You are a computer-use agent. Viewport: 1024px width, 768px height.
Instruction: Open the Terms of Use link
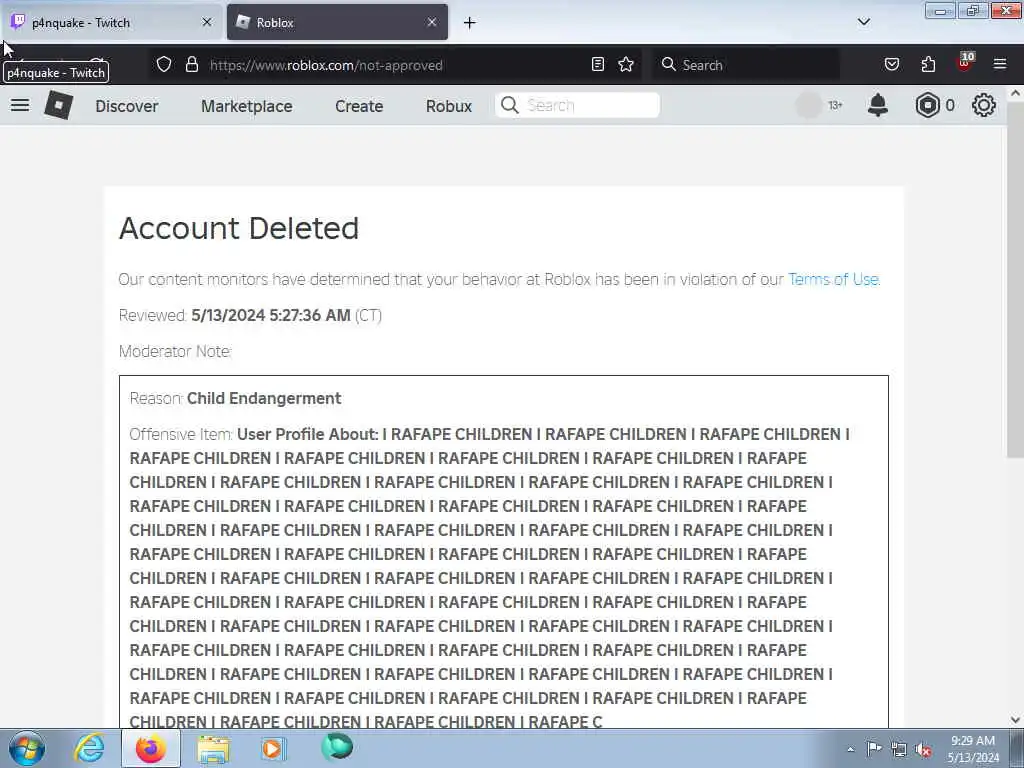(x=833, y=280)
